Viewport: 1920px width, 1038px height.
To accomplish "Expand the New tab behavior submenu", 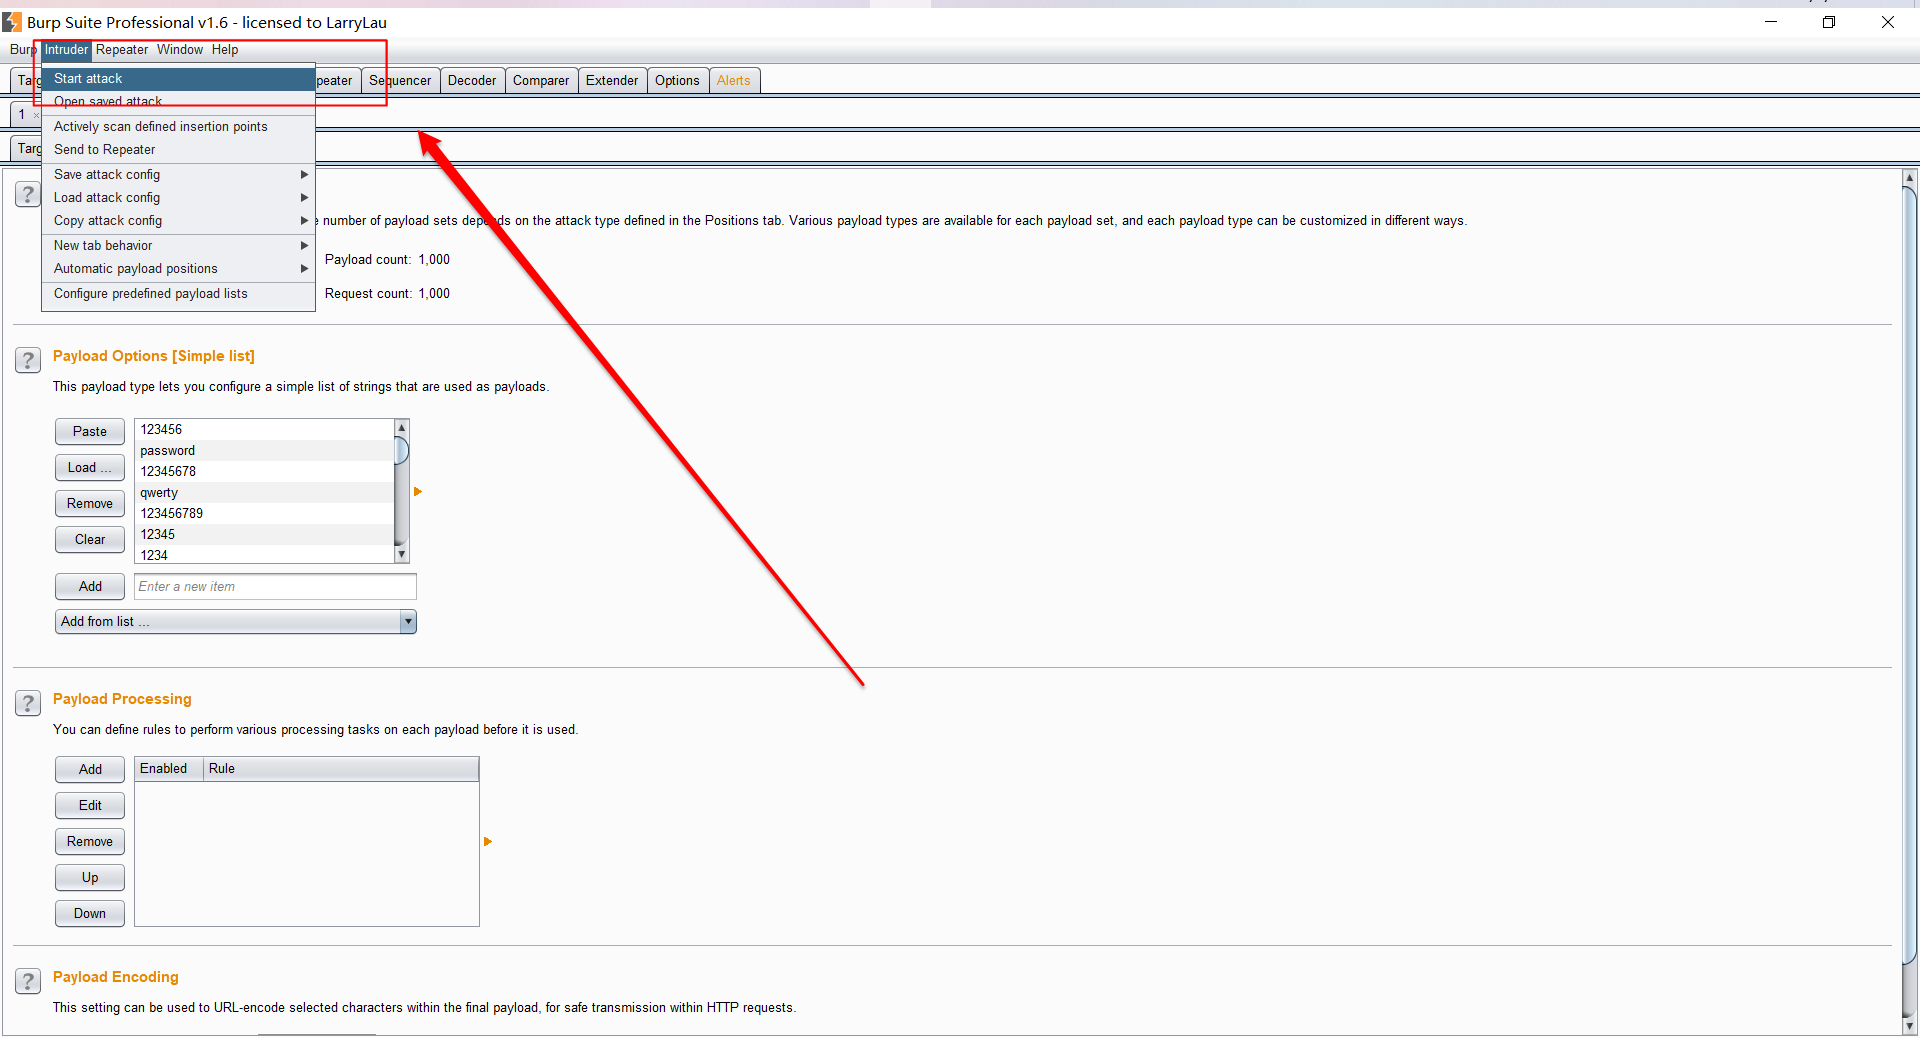I will [x=178, y=245].
